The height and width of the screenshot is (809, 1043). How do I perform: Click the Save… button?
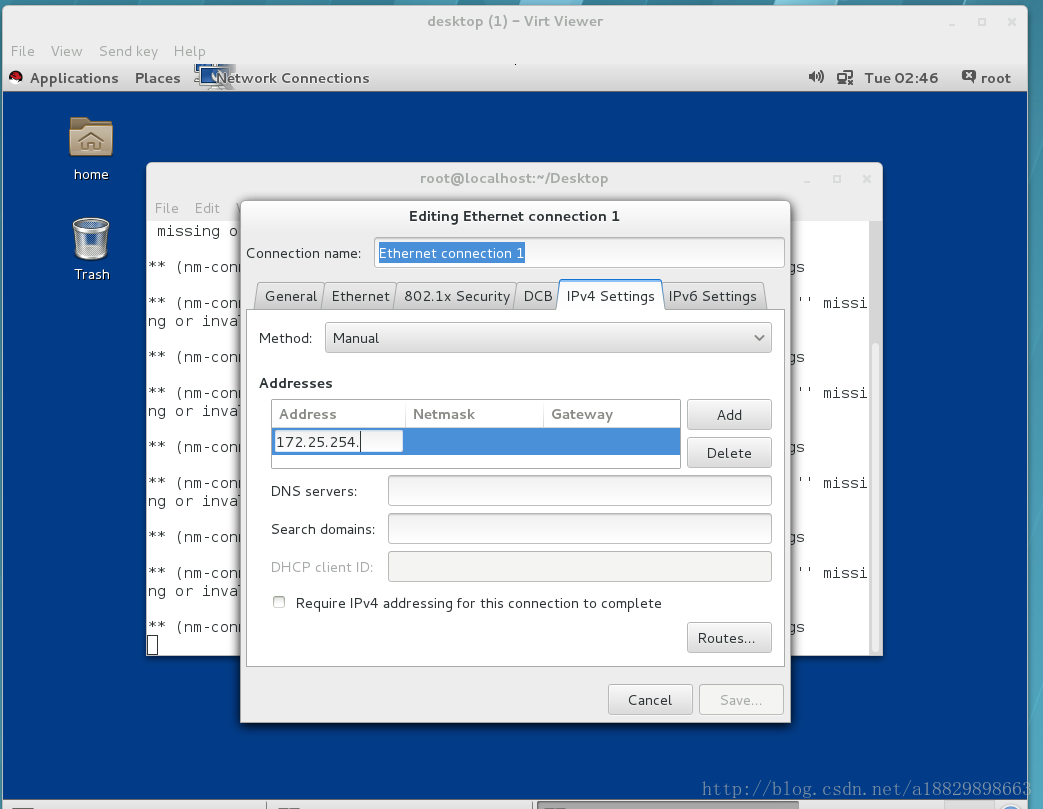pyautogui.click(x=741, y=700)
